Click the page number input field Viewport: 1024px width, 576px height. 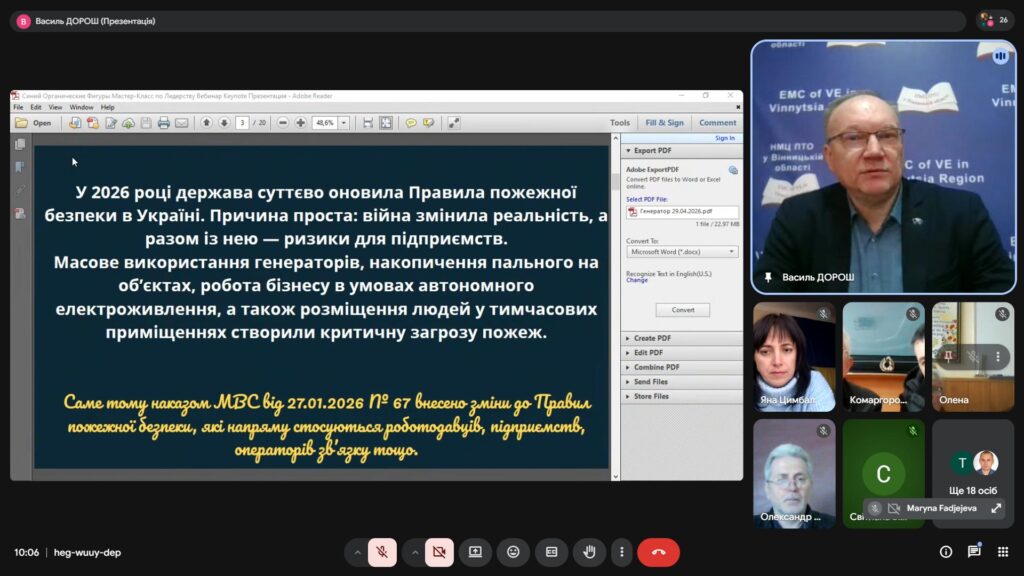tap(242, 123)
